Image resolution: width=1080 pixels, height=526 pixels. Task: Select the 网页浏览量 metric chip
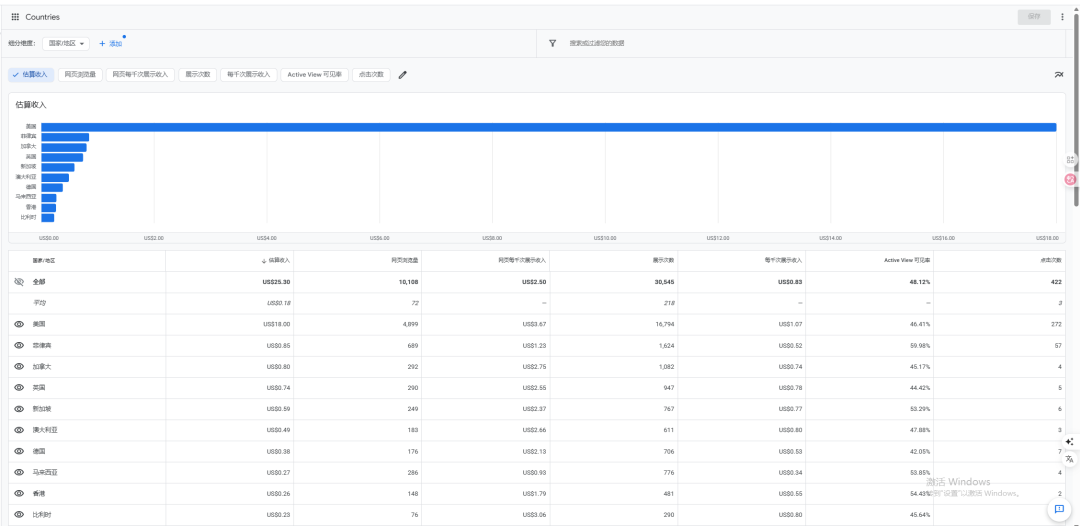point(81,75)
